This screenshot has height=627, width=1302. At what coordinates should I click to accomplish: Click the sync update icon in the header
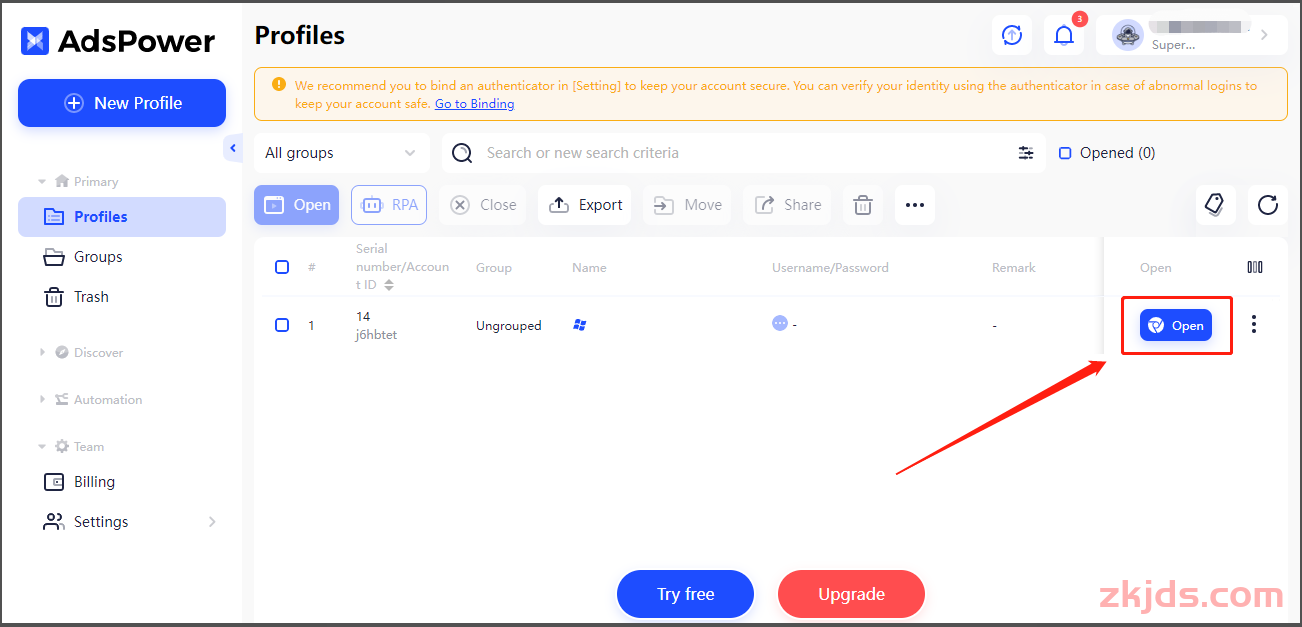[x=1012, y=35]
